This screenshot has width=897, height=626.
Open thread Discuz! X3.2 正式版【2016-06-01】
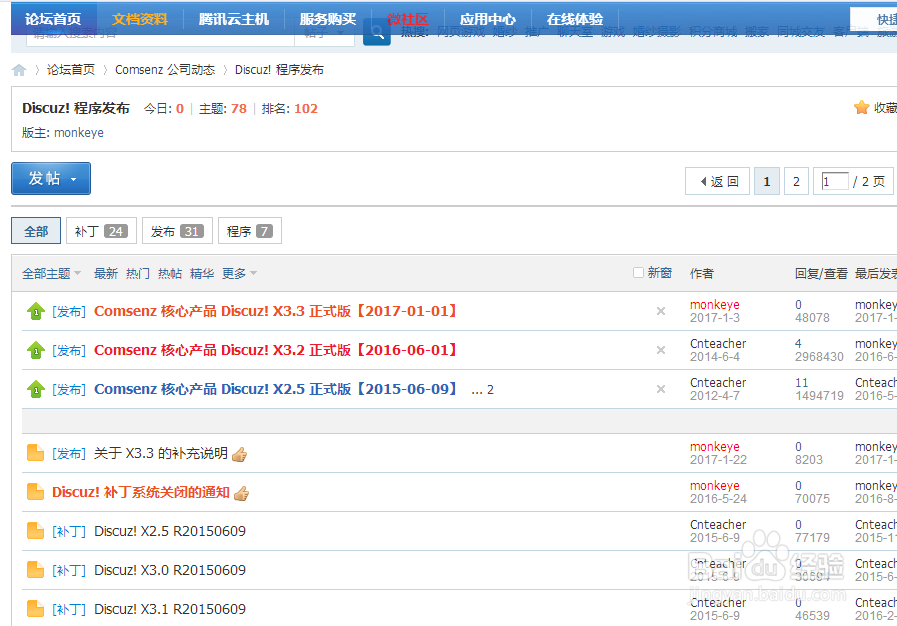[x=276, y=350]
